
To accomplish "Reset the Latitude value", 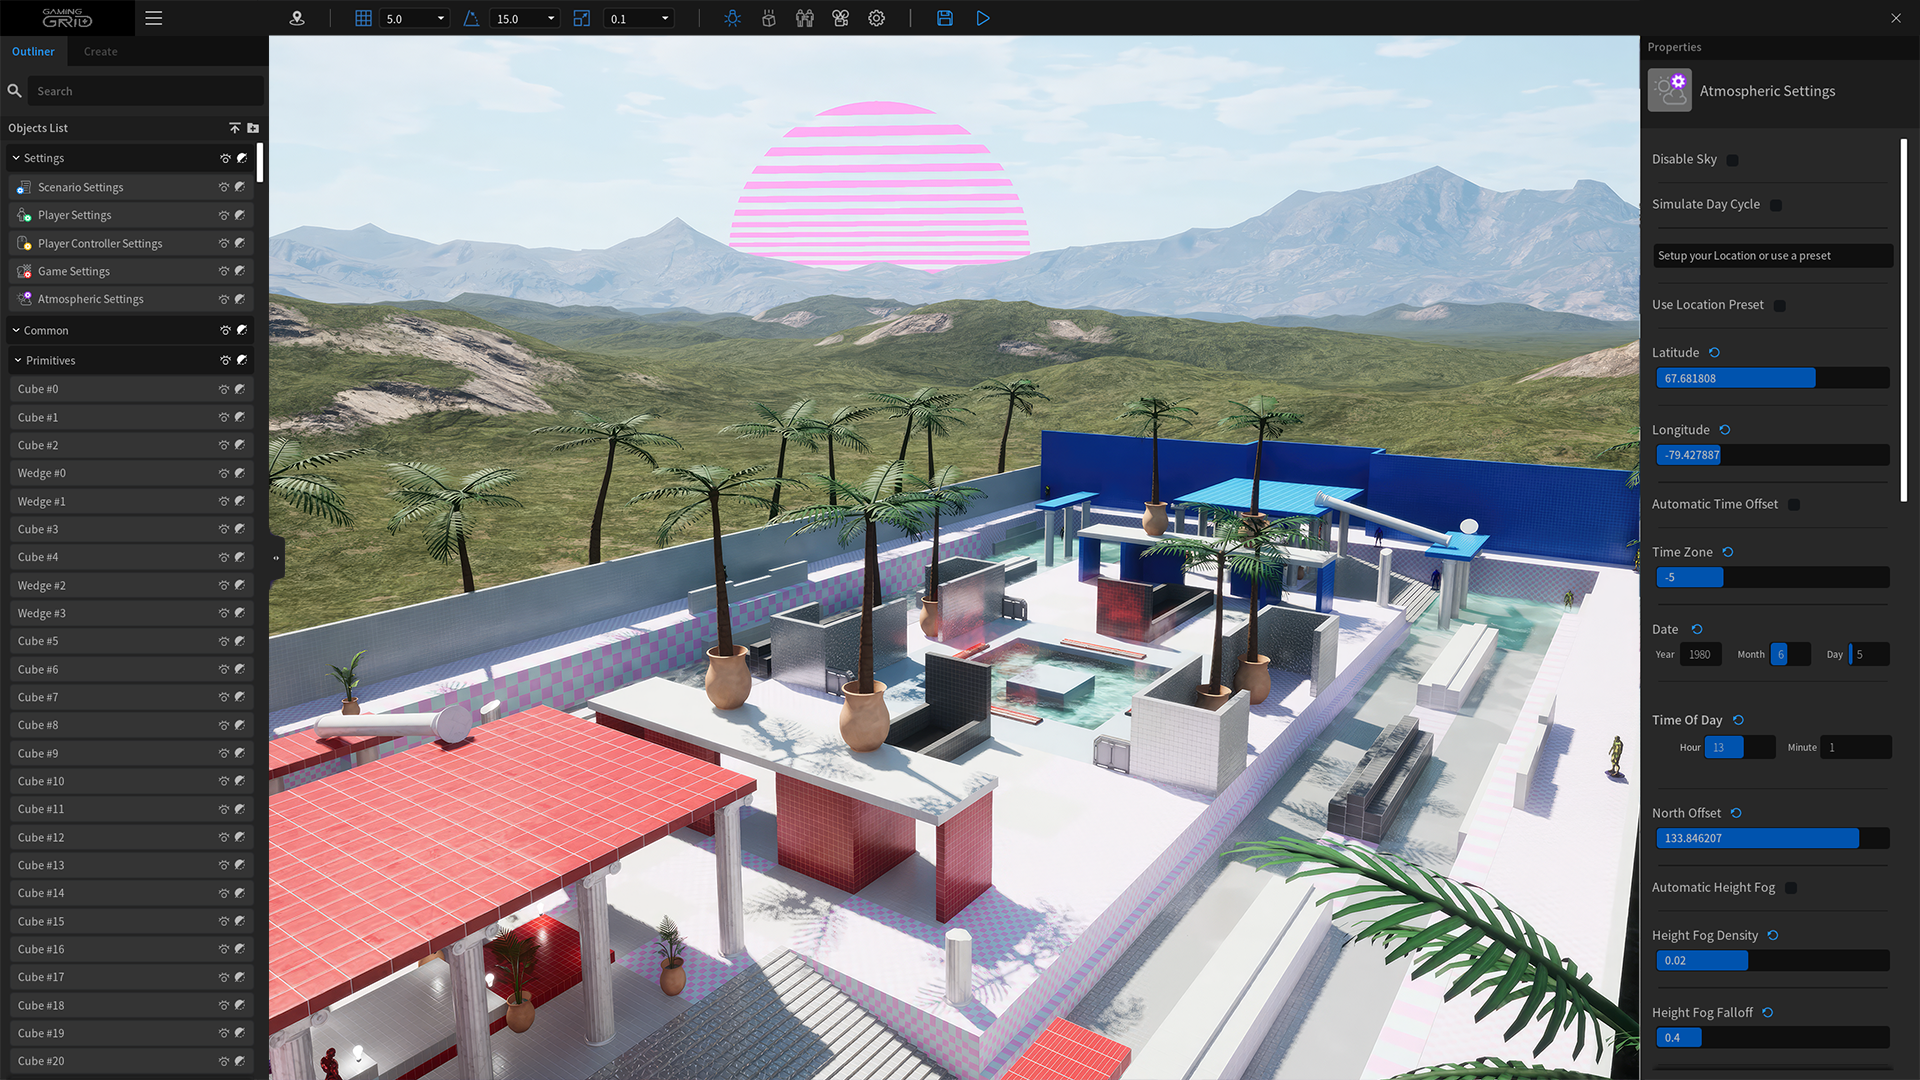I will coord(1714,353).
